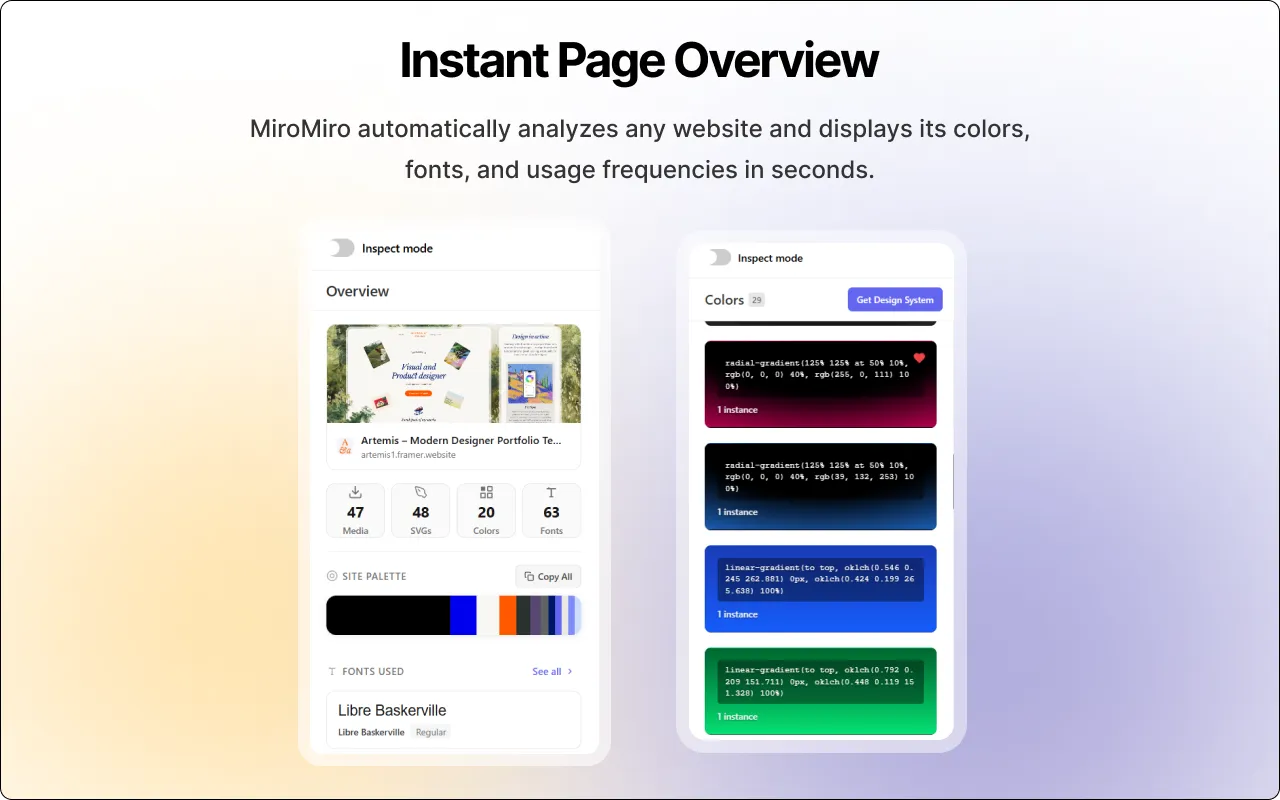
Task: Select the orange swatch in site palette
Action: [x=508, y=615]
